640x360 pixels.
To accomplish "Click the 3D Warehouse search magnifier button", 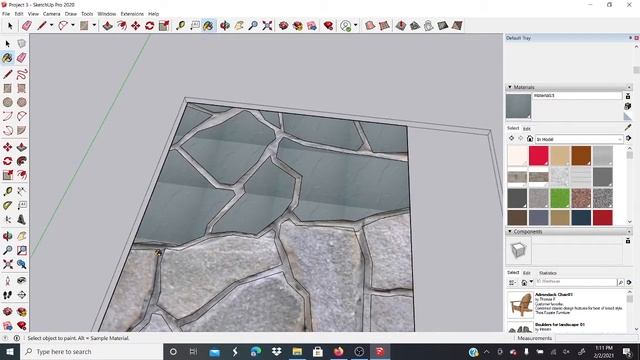I will [620, 282].
